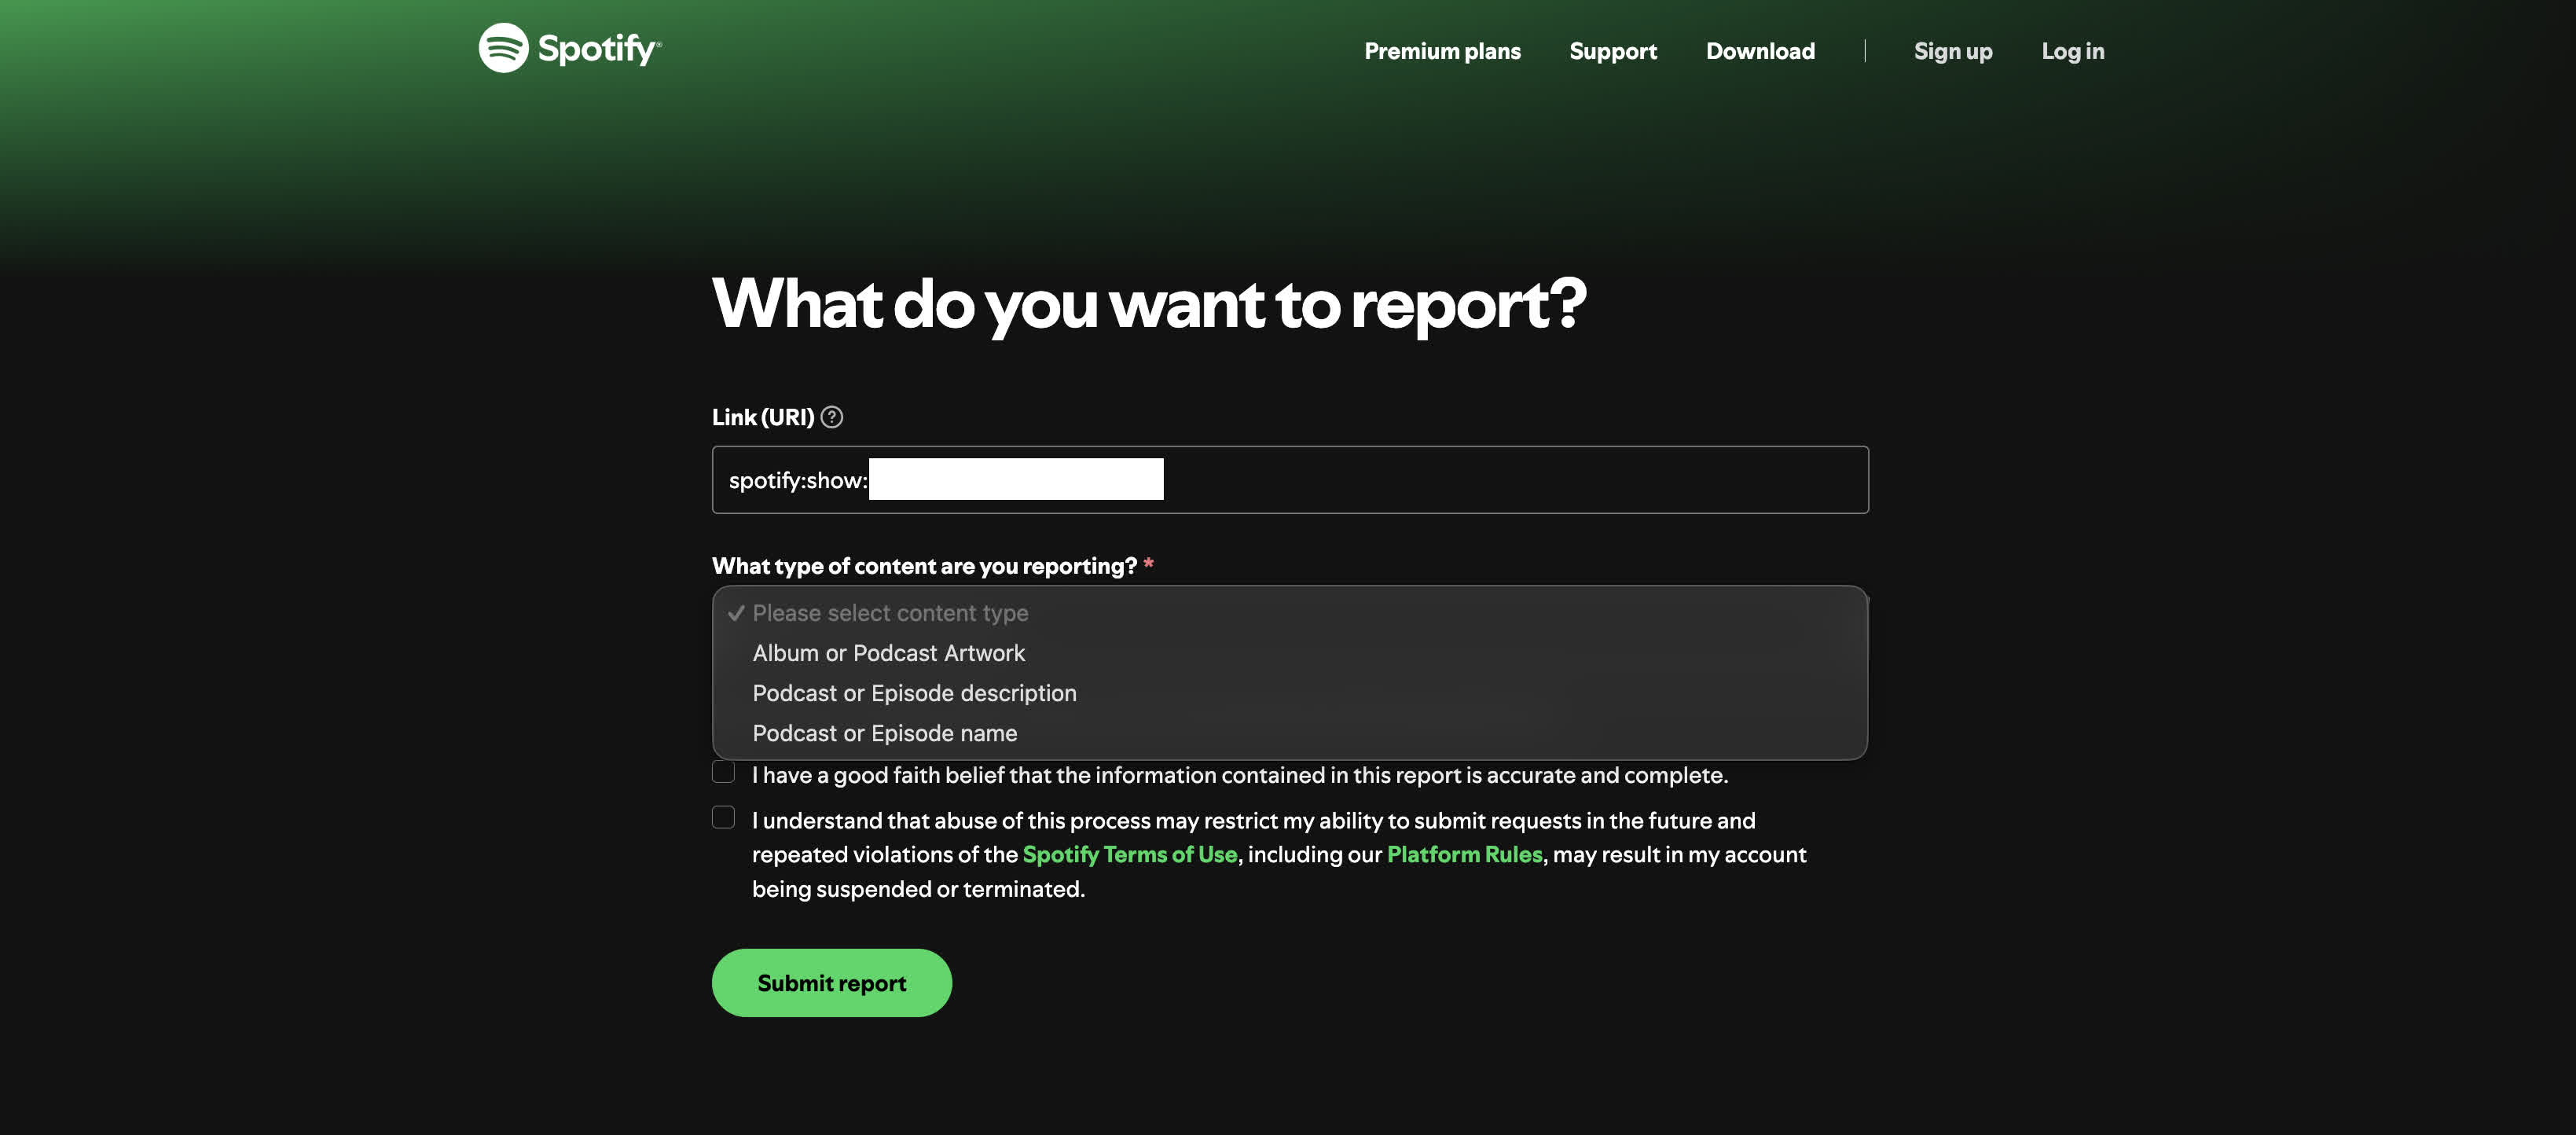Submit the report
Viewport: 2576px width, 1135px height.
(831, 982)
